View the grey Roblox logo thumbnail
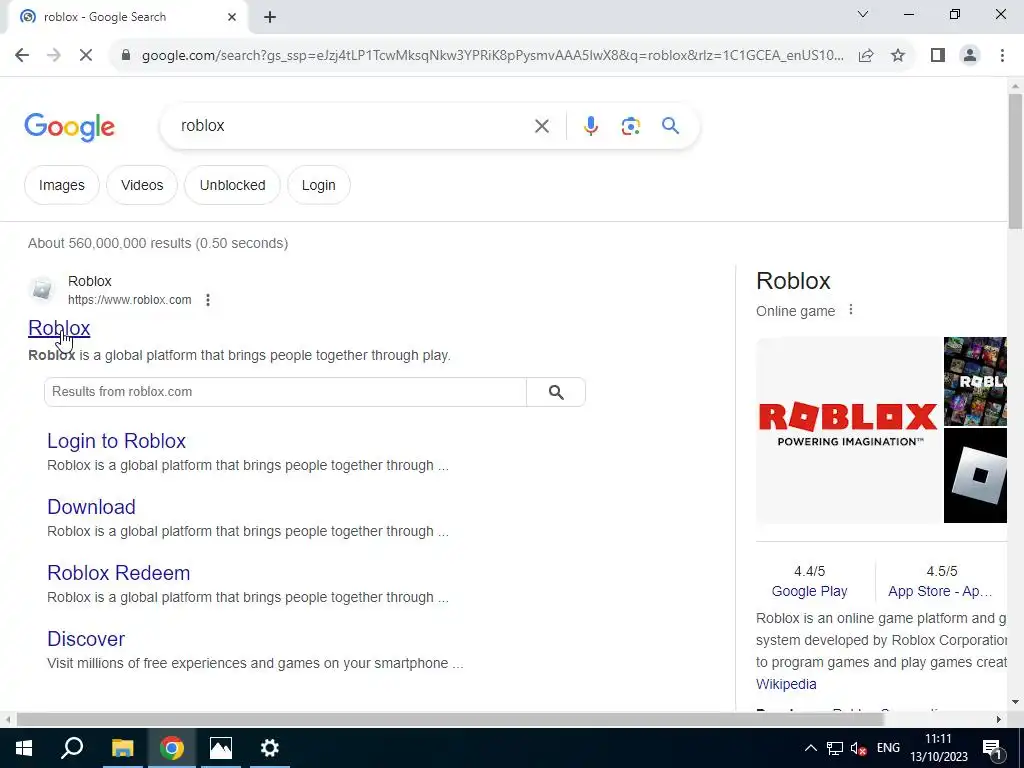1024x768 pixels. tap(975, 475)
